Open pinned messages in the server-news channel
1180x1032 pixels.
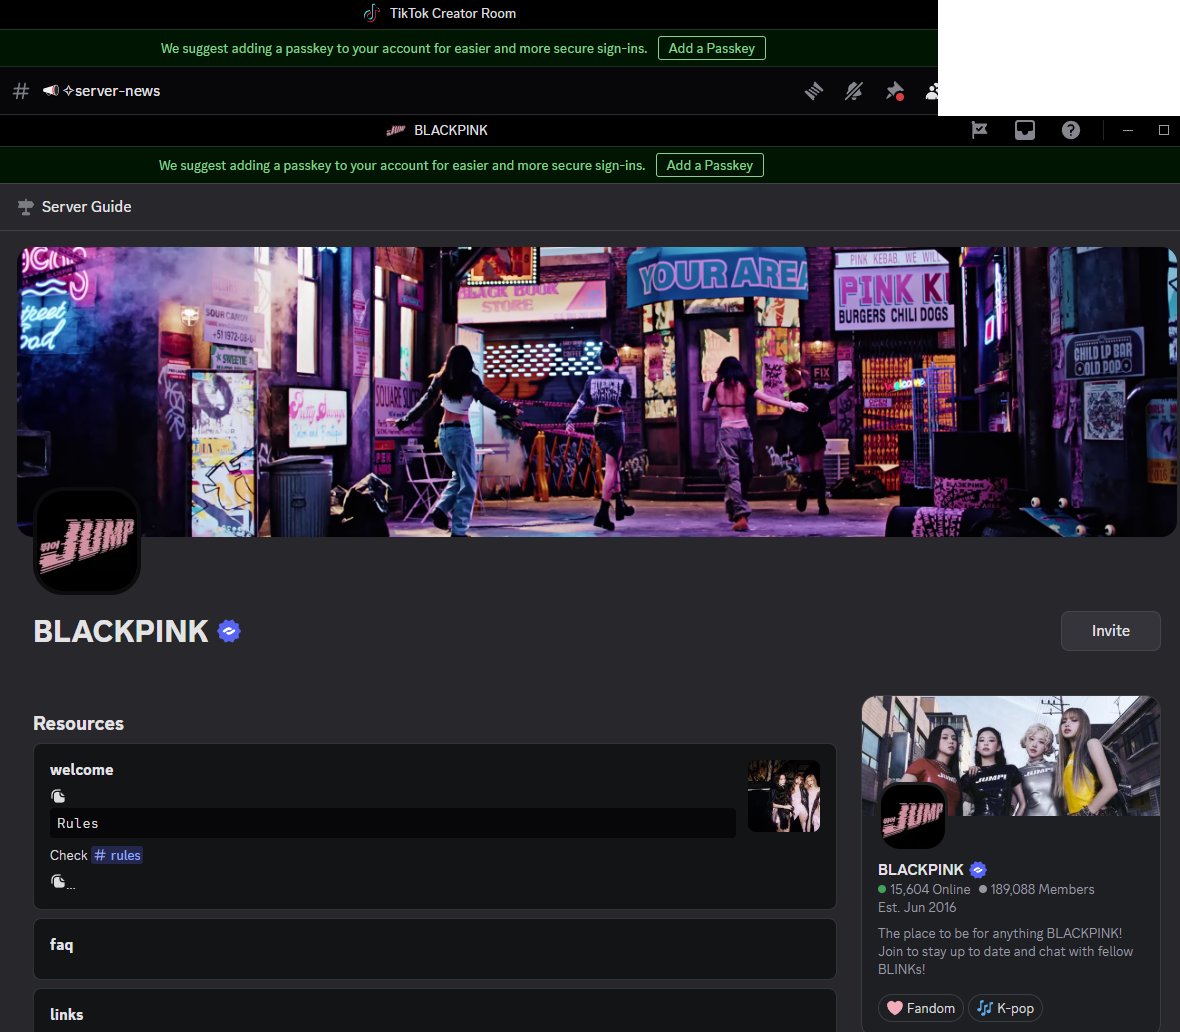(x=894, y=91)
